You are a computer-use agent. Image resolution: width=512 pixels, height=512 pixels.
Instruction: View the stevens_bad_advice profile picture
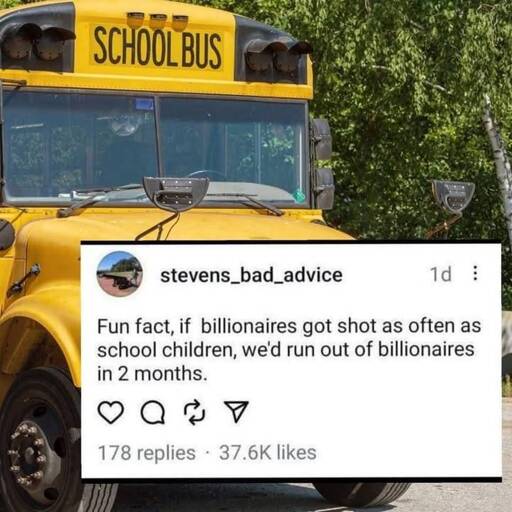(120, 274)
